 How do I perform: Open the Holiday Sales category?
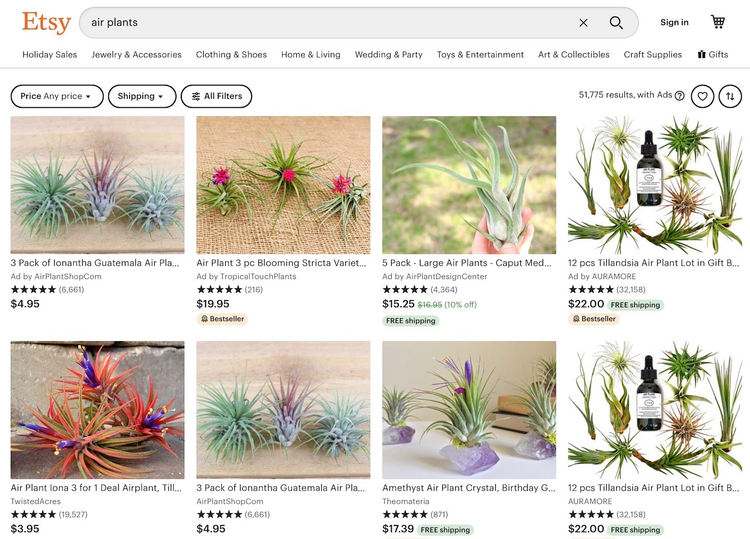pyautogui.click(x=50, y=55)
